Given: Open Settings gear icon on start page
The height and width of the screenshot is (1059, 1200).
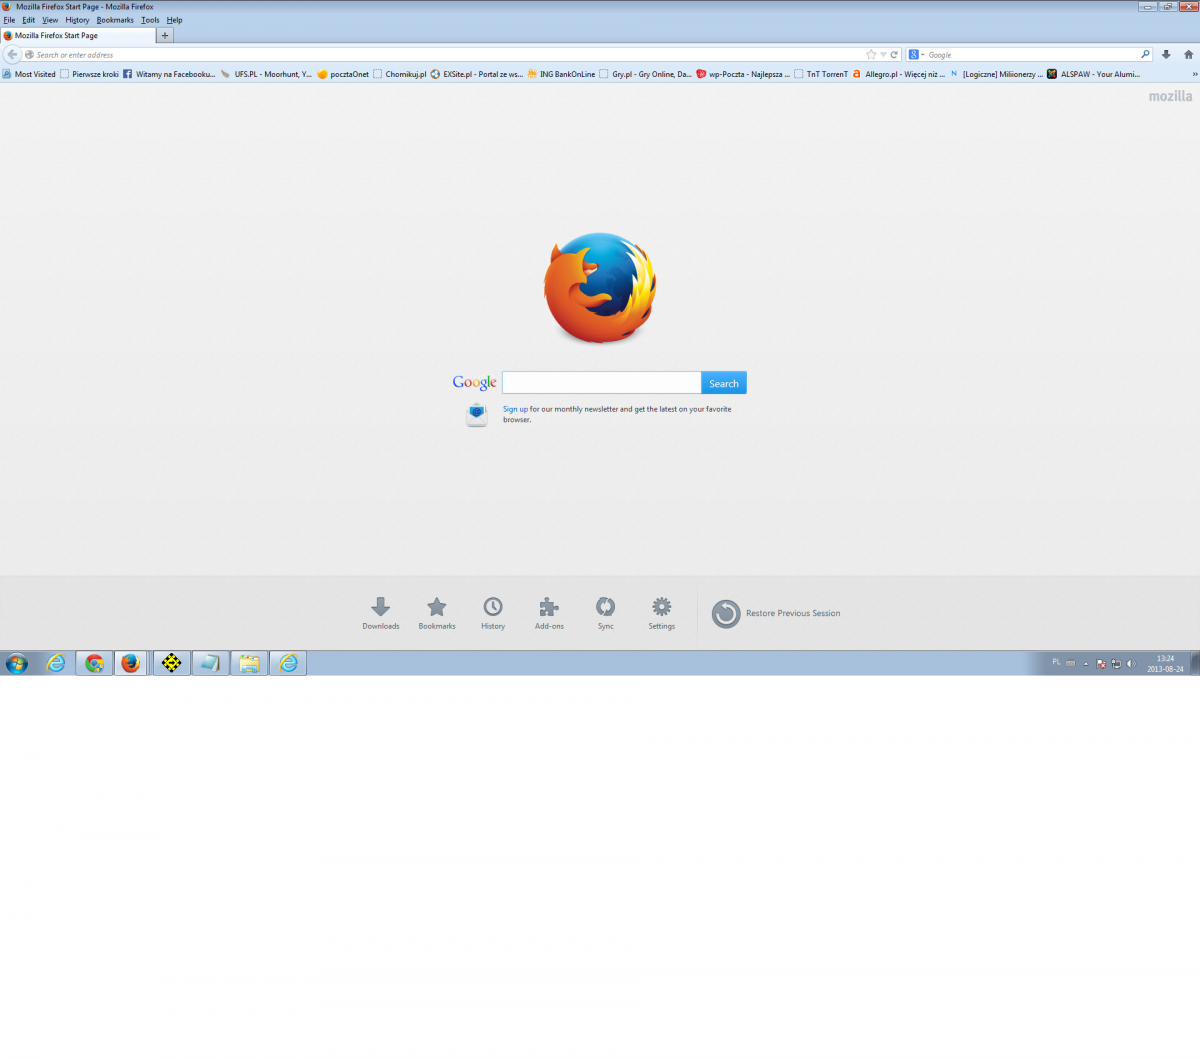Looking at the screenshot, I should click(662, 613).
